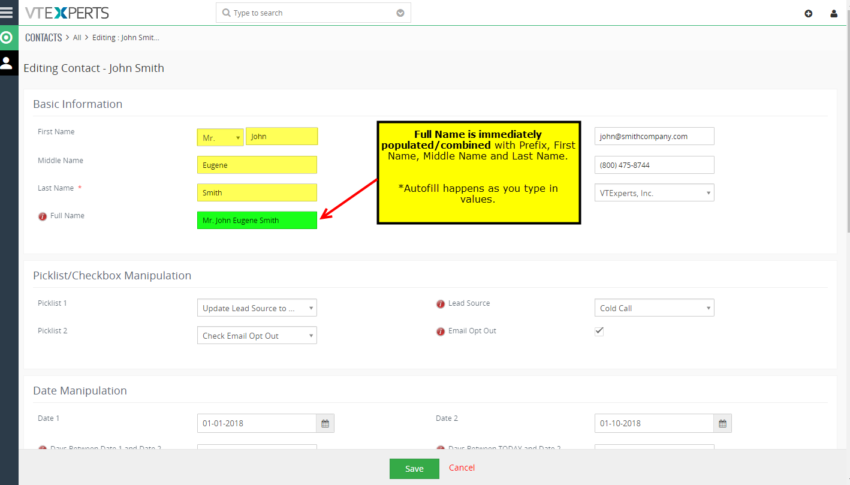Click the Picklist 1 label
850x485 pixels.
click(52, 303)
